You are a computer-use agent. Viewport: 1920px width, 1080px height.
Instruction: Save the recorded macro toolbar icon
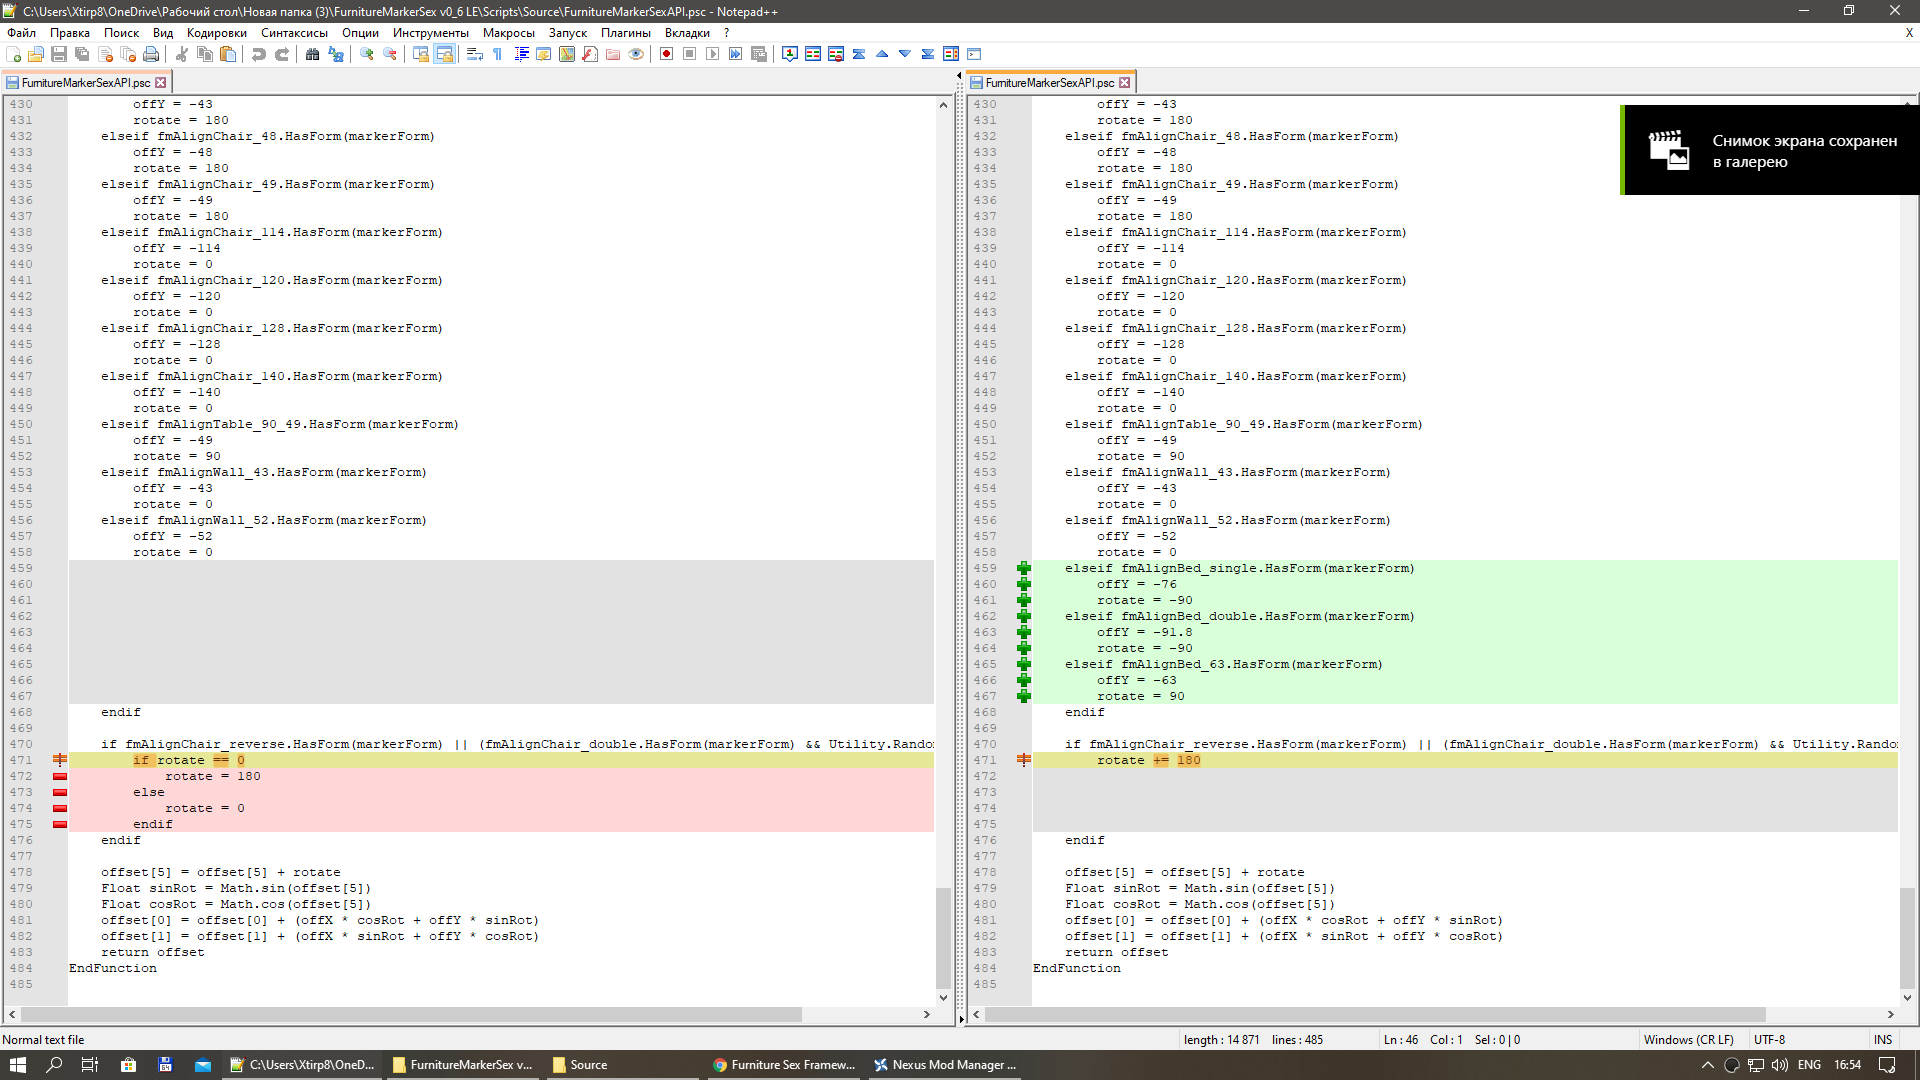[x=759, y=54]
